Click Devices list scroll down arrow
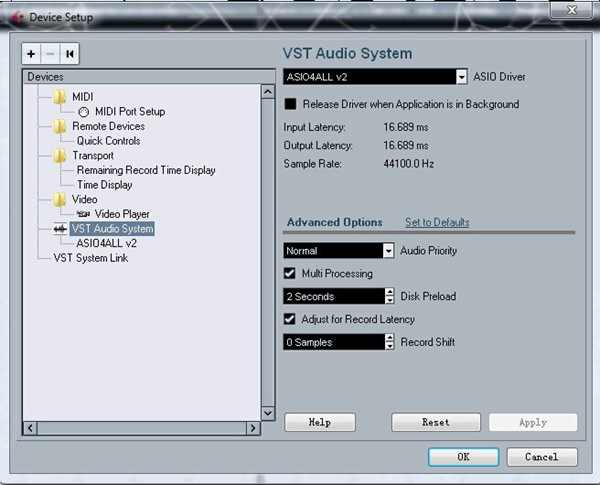Viewport: 600px width, 485px height. (x=268, y=413)
